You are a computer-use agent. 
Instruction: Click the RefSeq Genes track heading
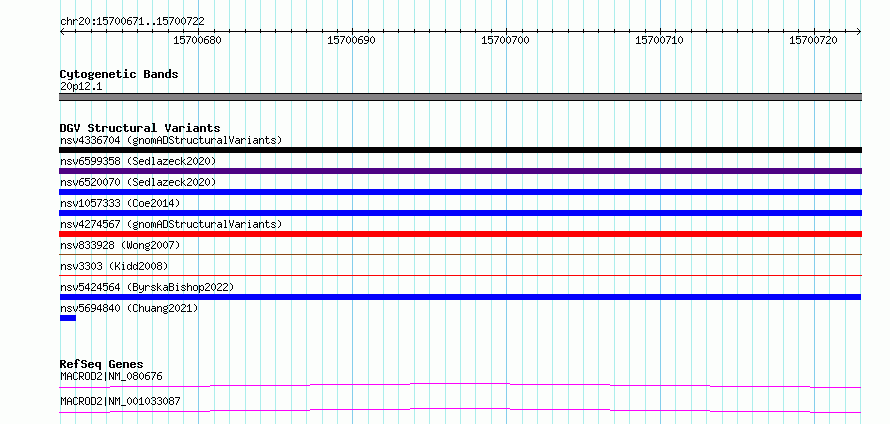pos(102,364)
